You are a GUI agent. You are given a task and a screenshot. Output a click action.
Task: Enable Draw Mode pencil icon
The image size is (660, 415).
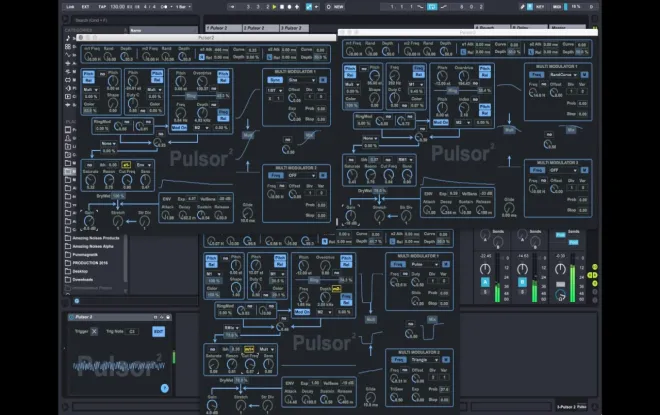(522, 7)
